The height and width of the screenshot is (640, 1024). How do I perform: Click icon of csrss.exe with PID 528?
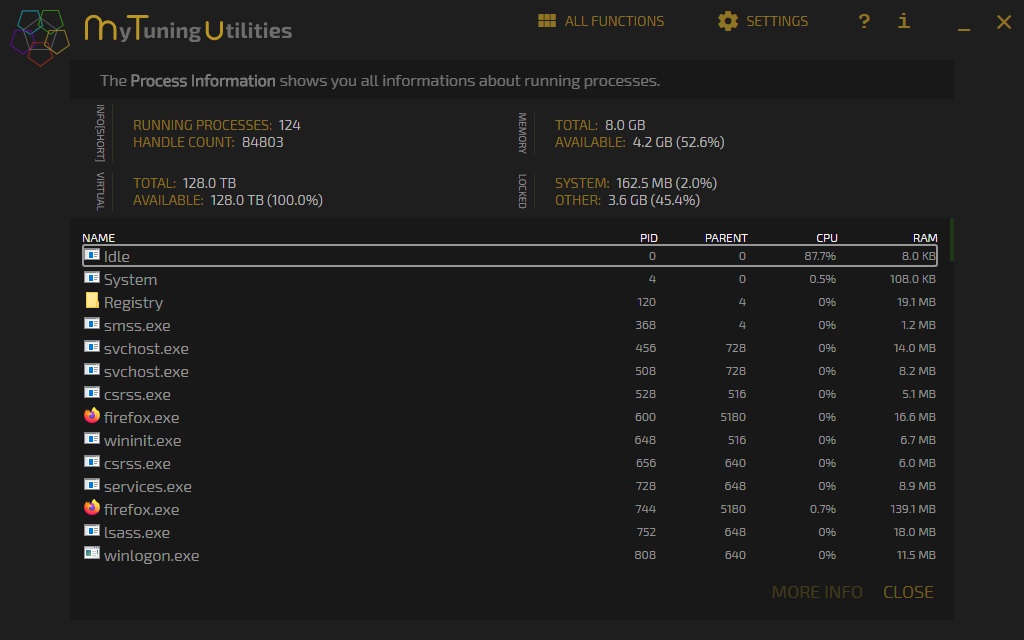point(92,392)
